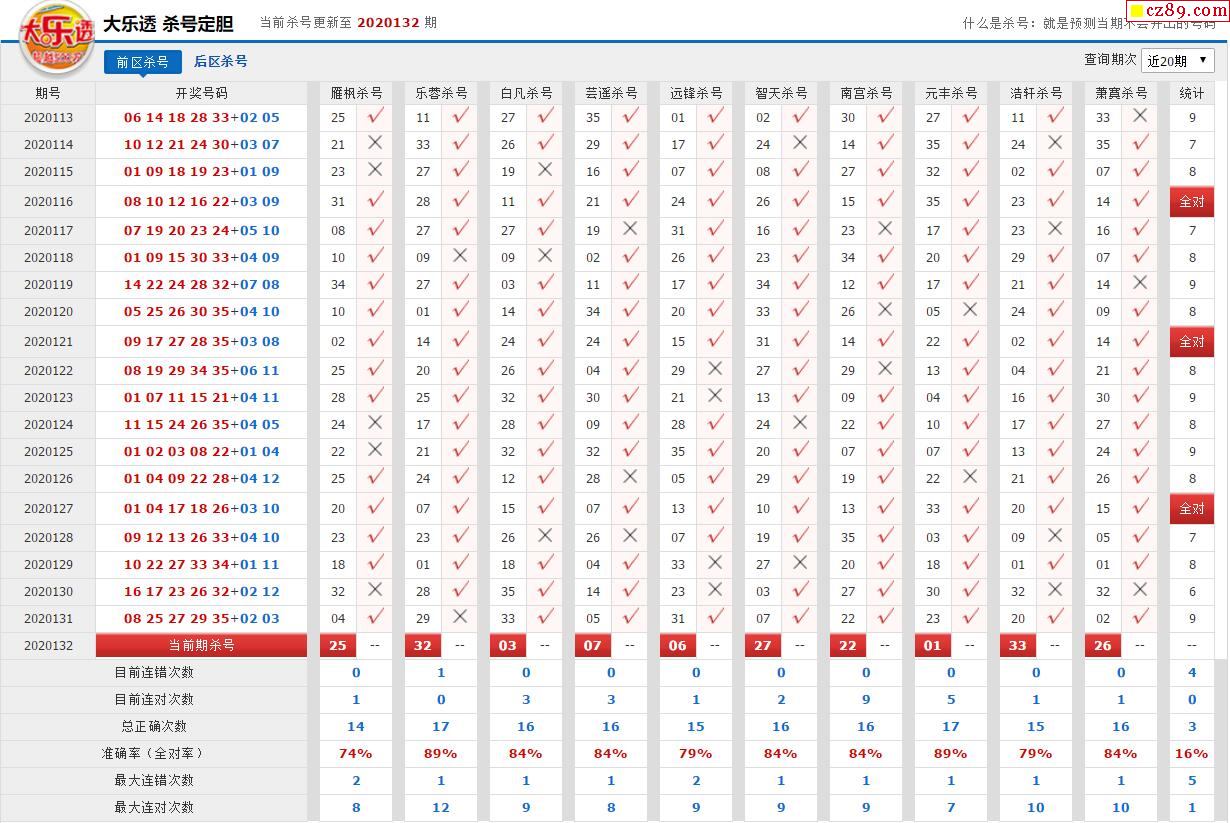Open the 近20期 period dropdown
Viewport: 1230px width, 823px height.
pos(1178,61)
